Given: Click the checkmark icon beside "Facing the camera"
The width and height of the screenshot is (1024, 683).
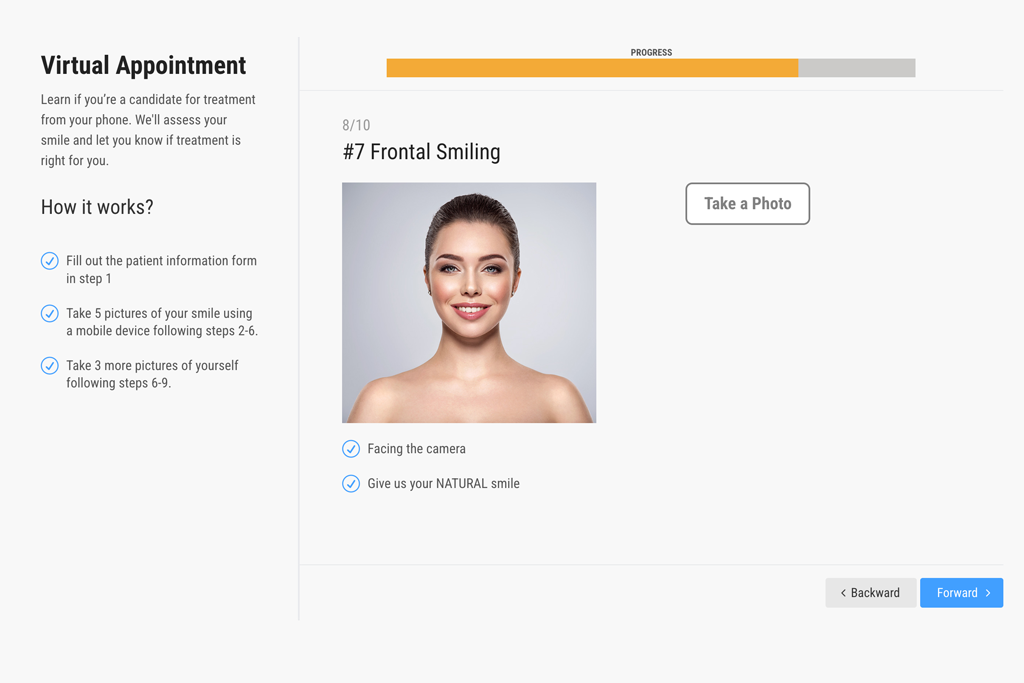Looking at the screenshot, I should click(351, 449).
